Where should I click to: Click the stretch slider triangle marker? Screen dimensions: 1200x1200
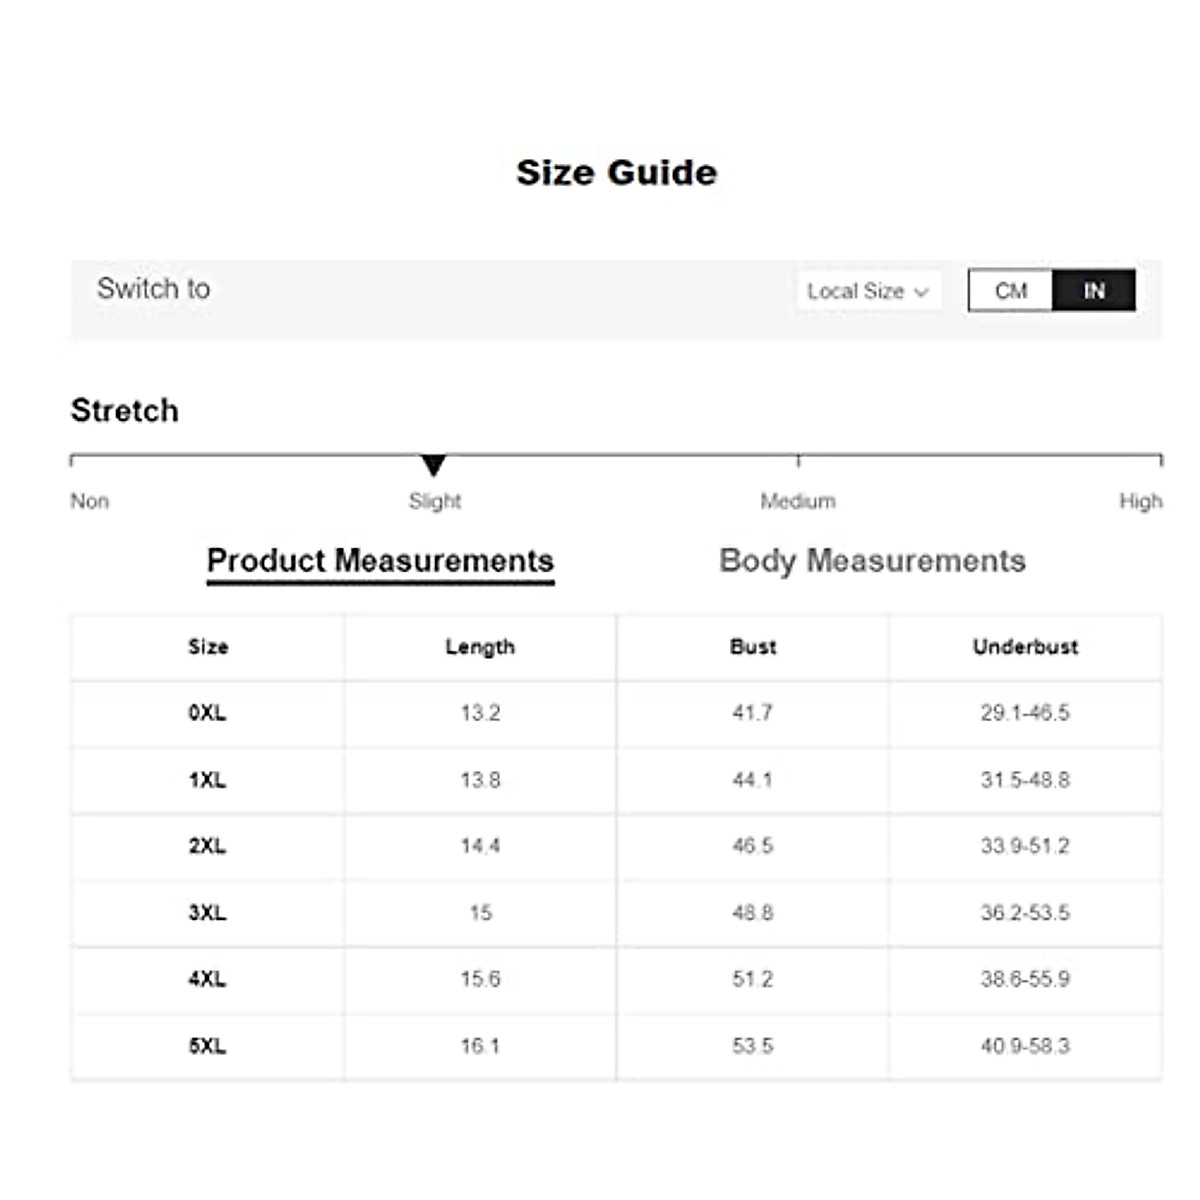point(433,465)
